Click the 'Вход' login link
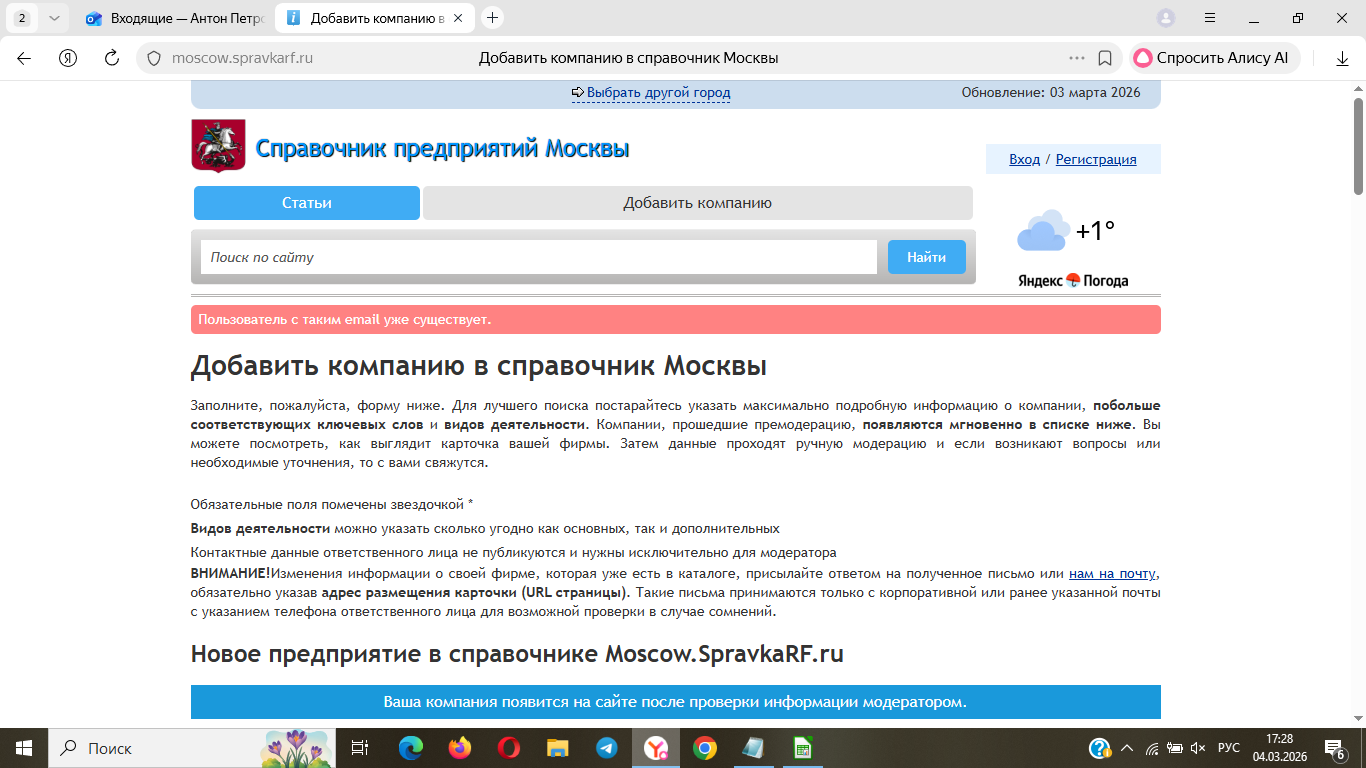This screenshot has width=1366, height=768. (x=1024, y=159)
